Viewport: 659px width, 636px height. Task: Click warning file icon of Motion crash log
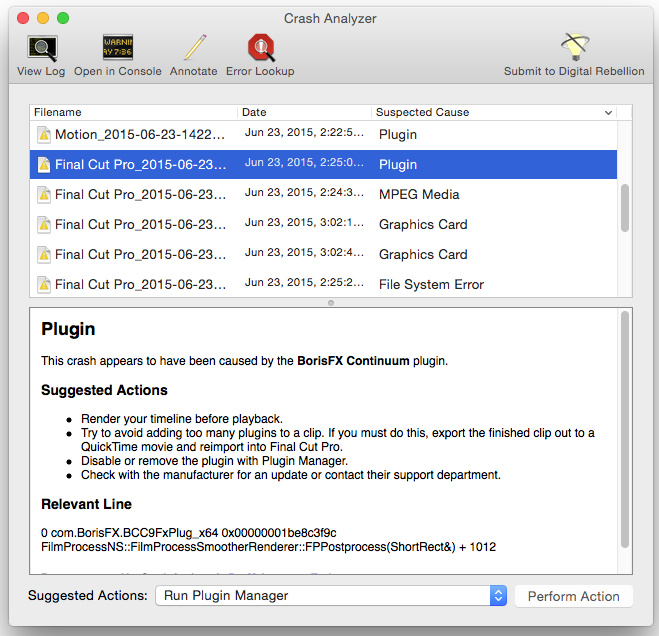pos(44,135)
